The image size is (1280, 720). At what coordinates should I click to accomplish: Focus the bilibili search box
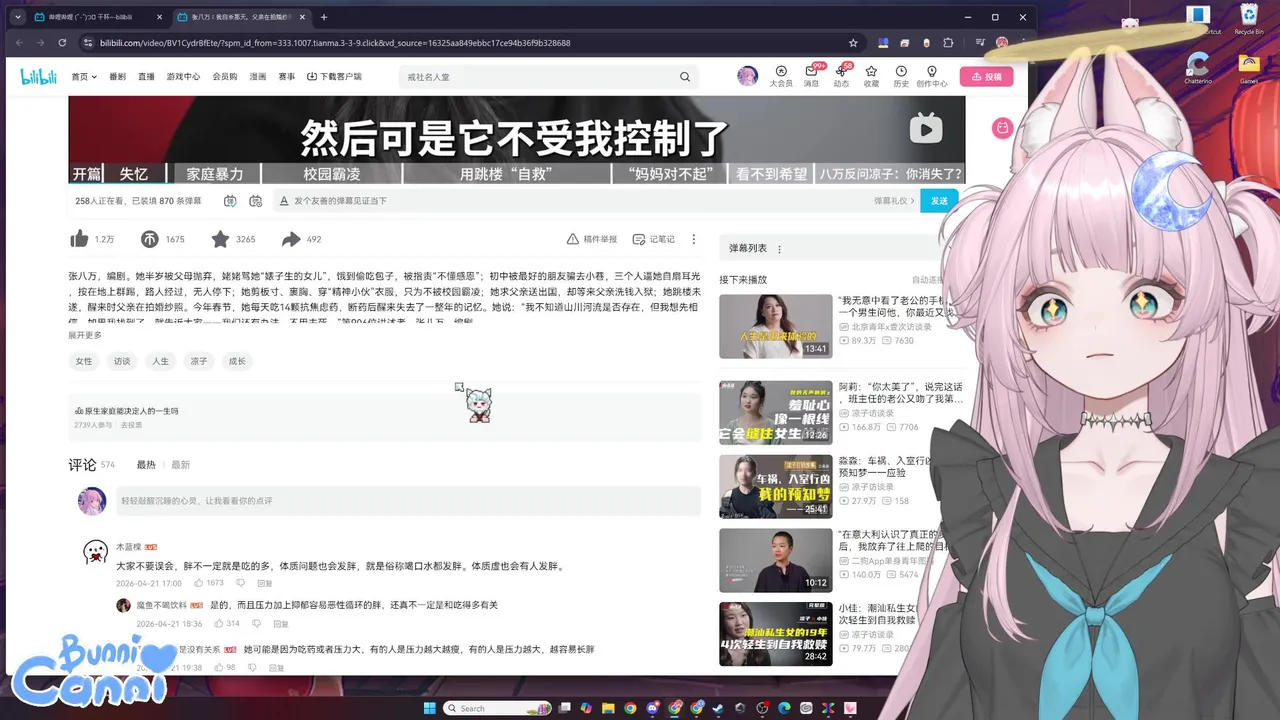click(535, 77)
